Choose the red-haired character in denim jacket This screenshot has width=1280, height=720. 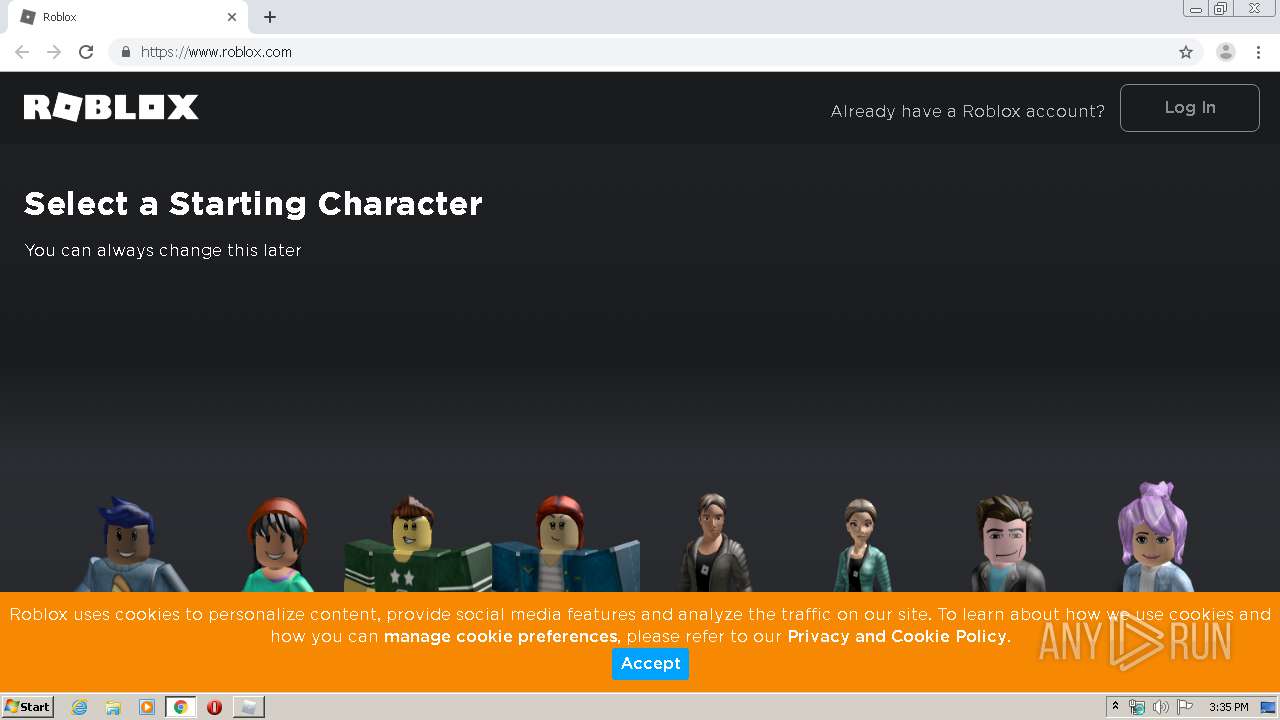coord(565,545)
